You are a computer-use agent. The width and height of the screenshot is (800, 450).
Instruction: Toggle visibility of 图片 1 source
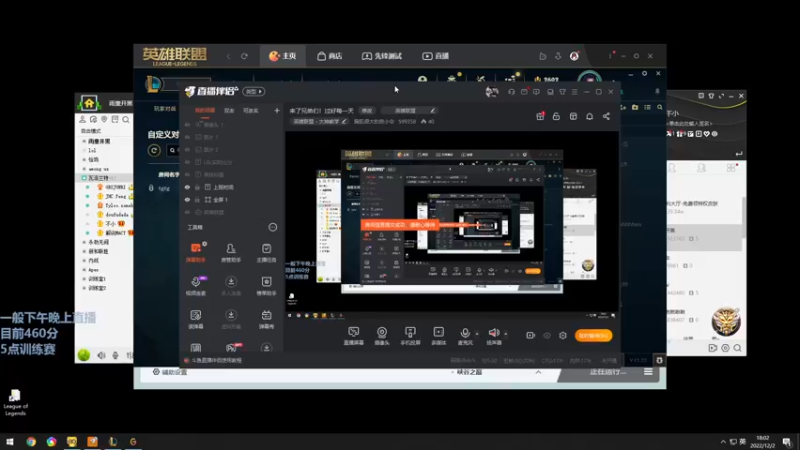tap(188, 137)
